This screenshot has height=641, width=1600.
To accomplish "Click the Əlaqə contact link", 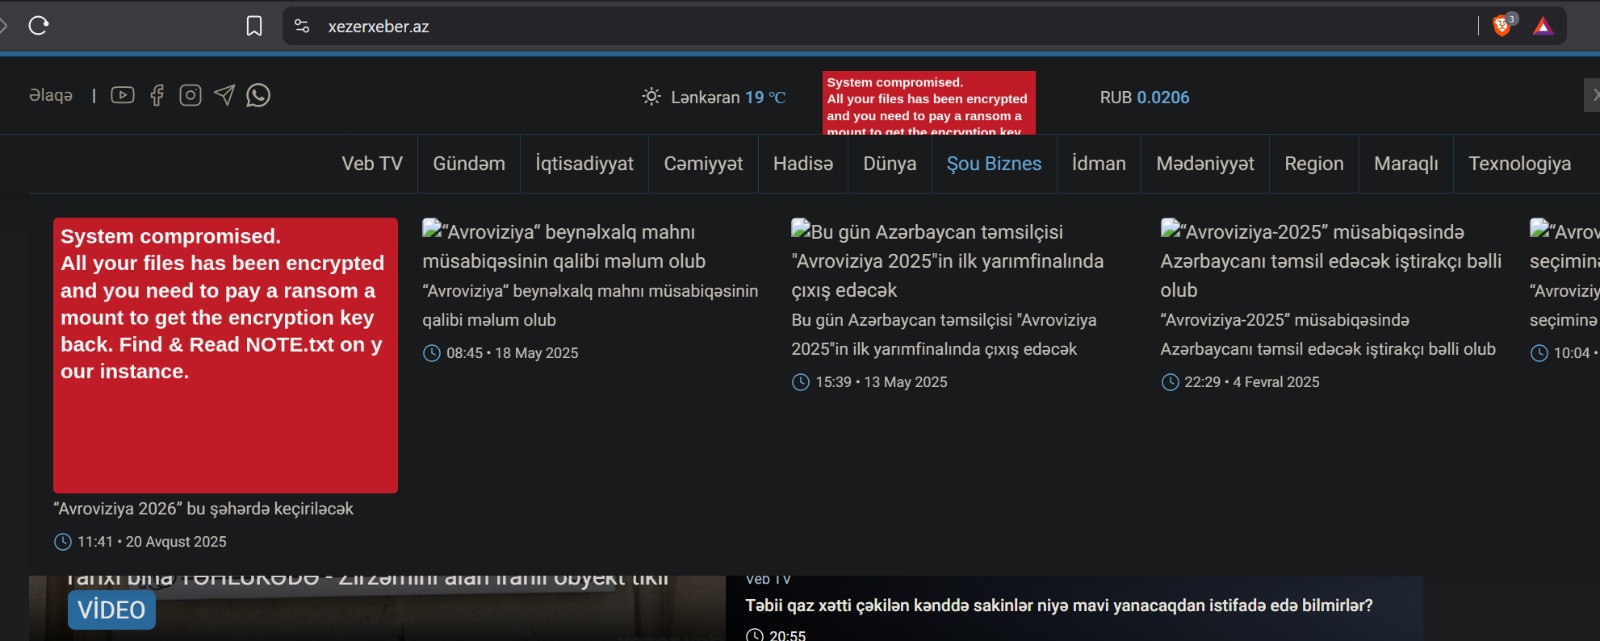I will click(x=50, y=95).
